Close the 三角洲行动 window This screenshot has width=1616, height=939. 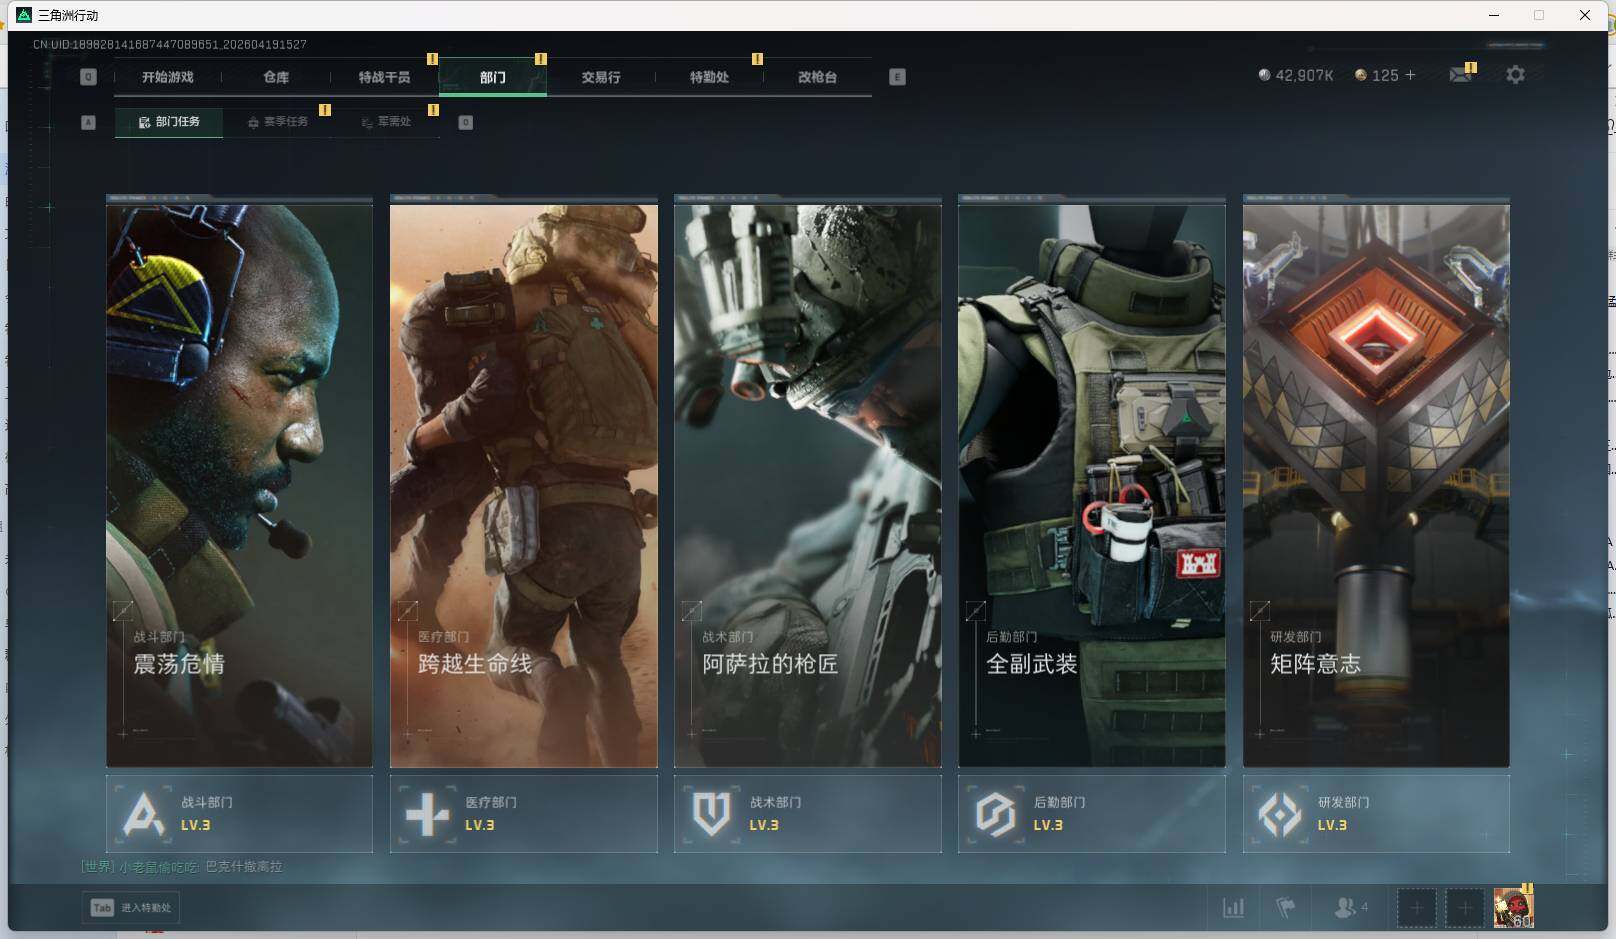tap(1585, 15)
